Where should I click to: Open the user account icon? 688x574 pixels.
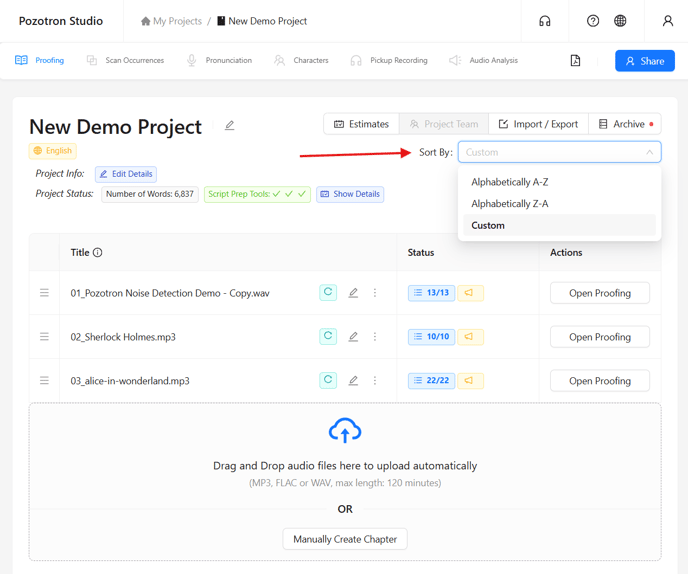click(x=667, y=21)
